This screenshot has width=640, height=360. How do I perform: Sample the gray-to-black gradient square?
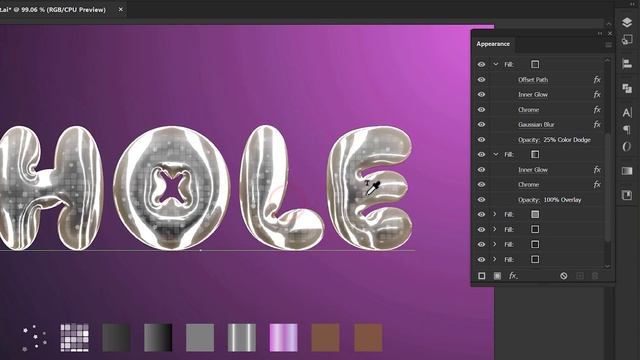tap(158, 338)
